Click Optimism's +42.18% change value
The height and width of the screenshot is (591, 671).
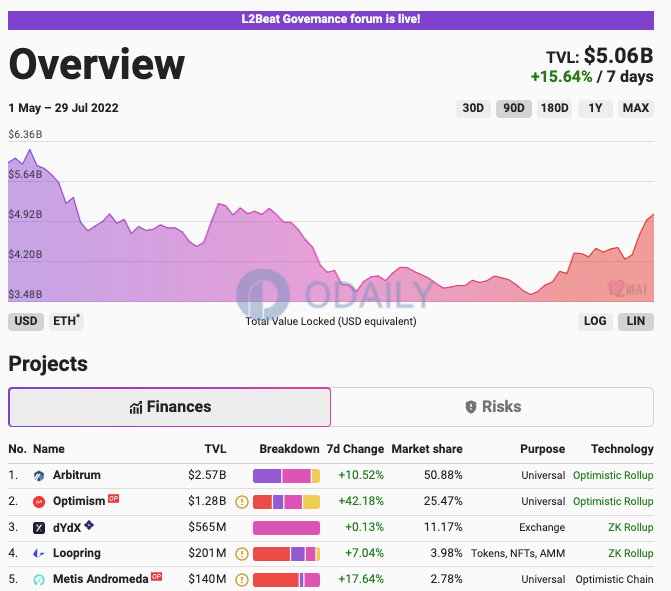pos(361,502)
